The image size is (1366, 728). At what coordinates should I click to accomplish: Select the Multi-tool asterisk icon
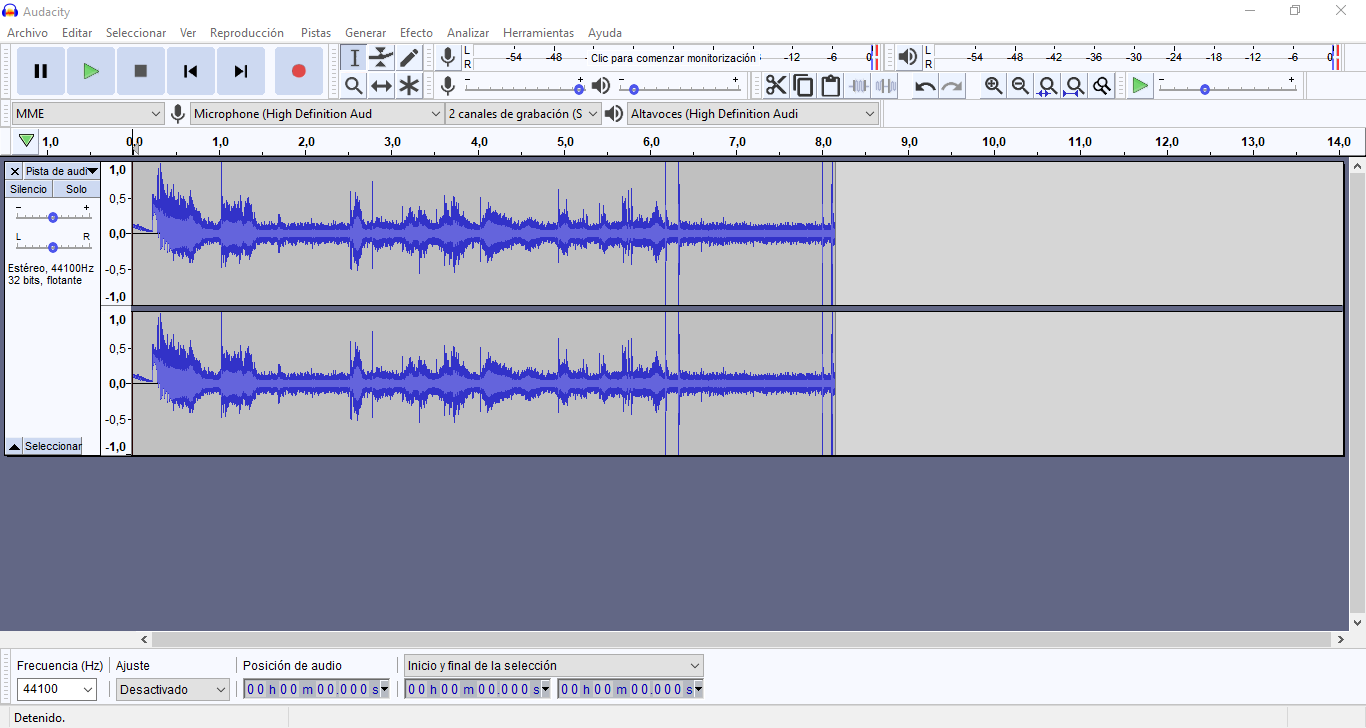pos(409,86)
